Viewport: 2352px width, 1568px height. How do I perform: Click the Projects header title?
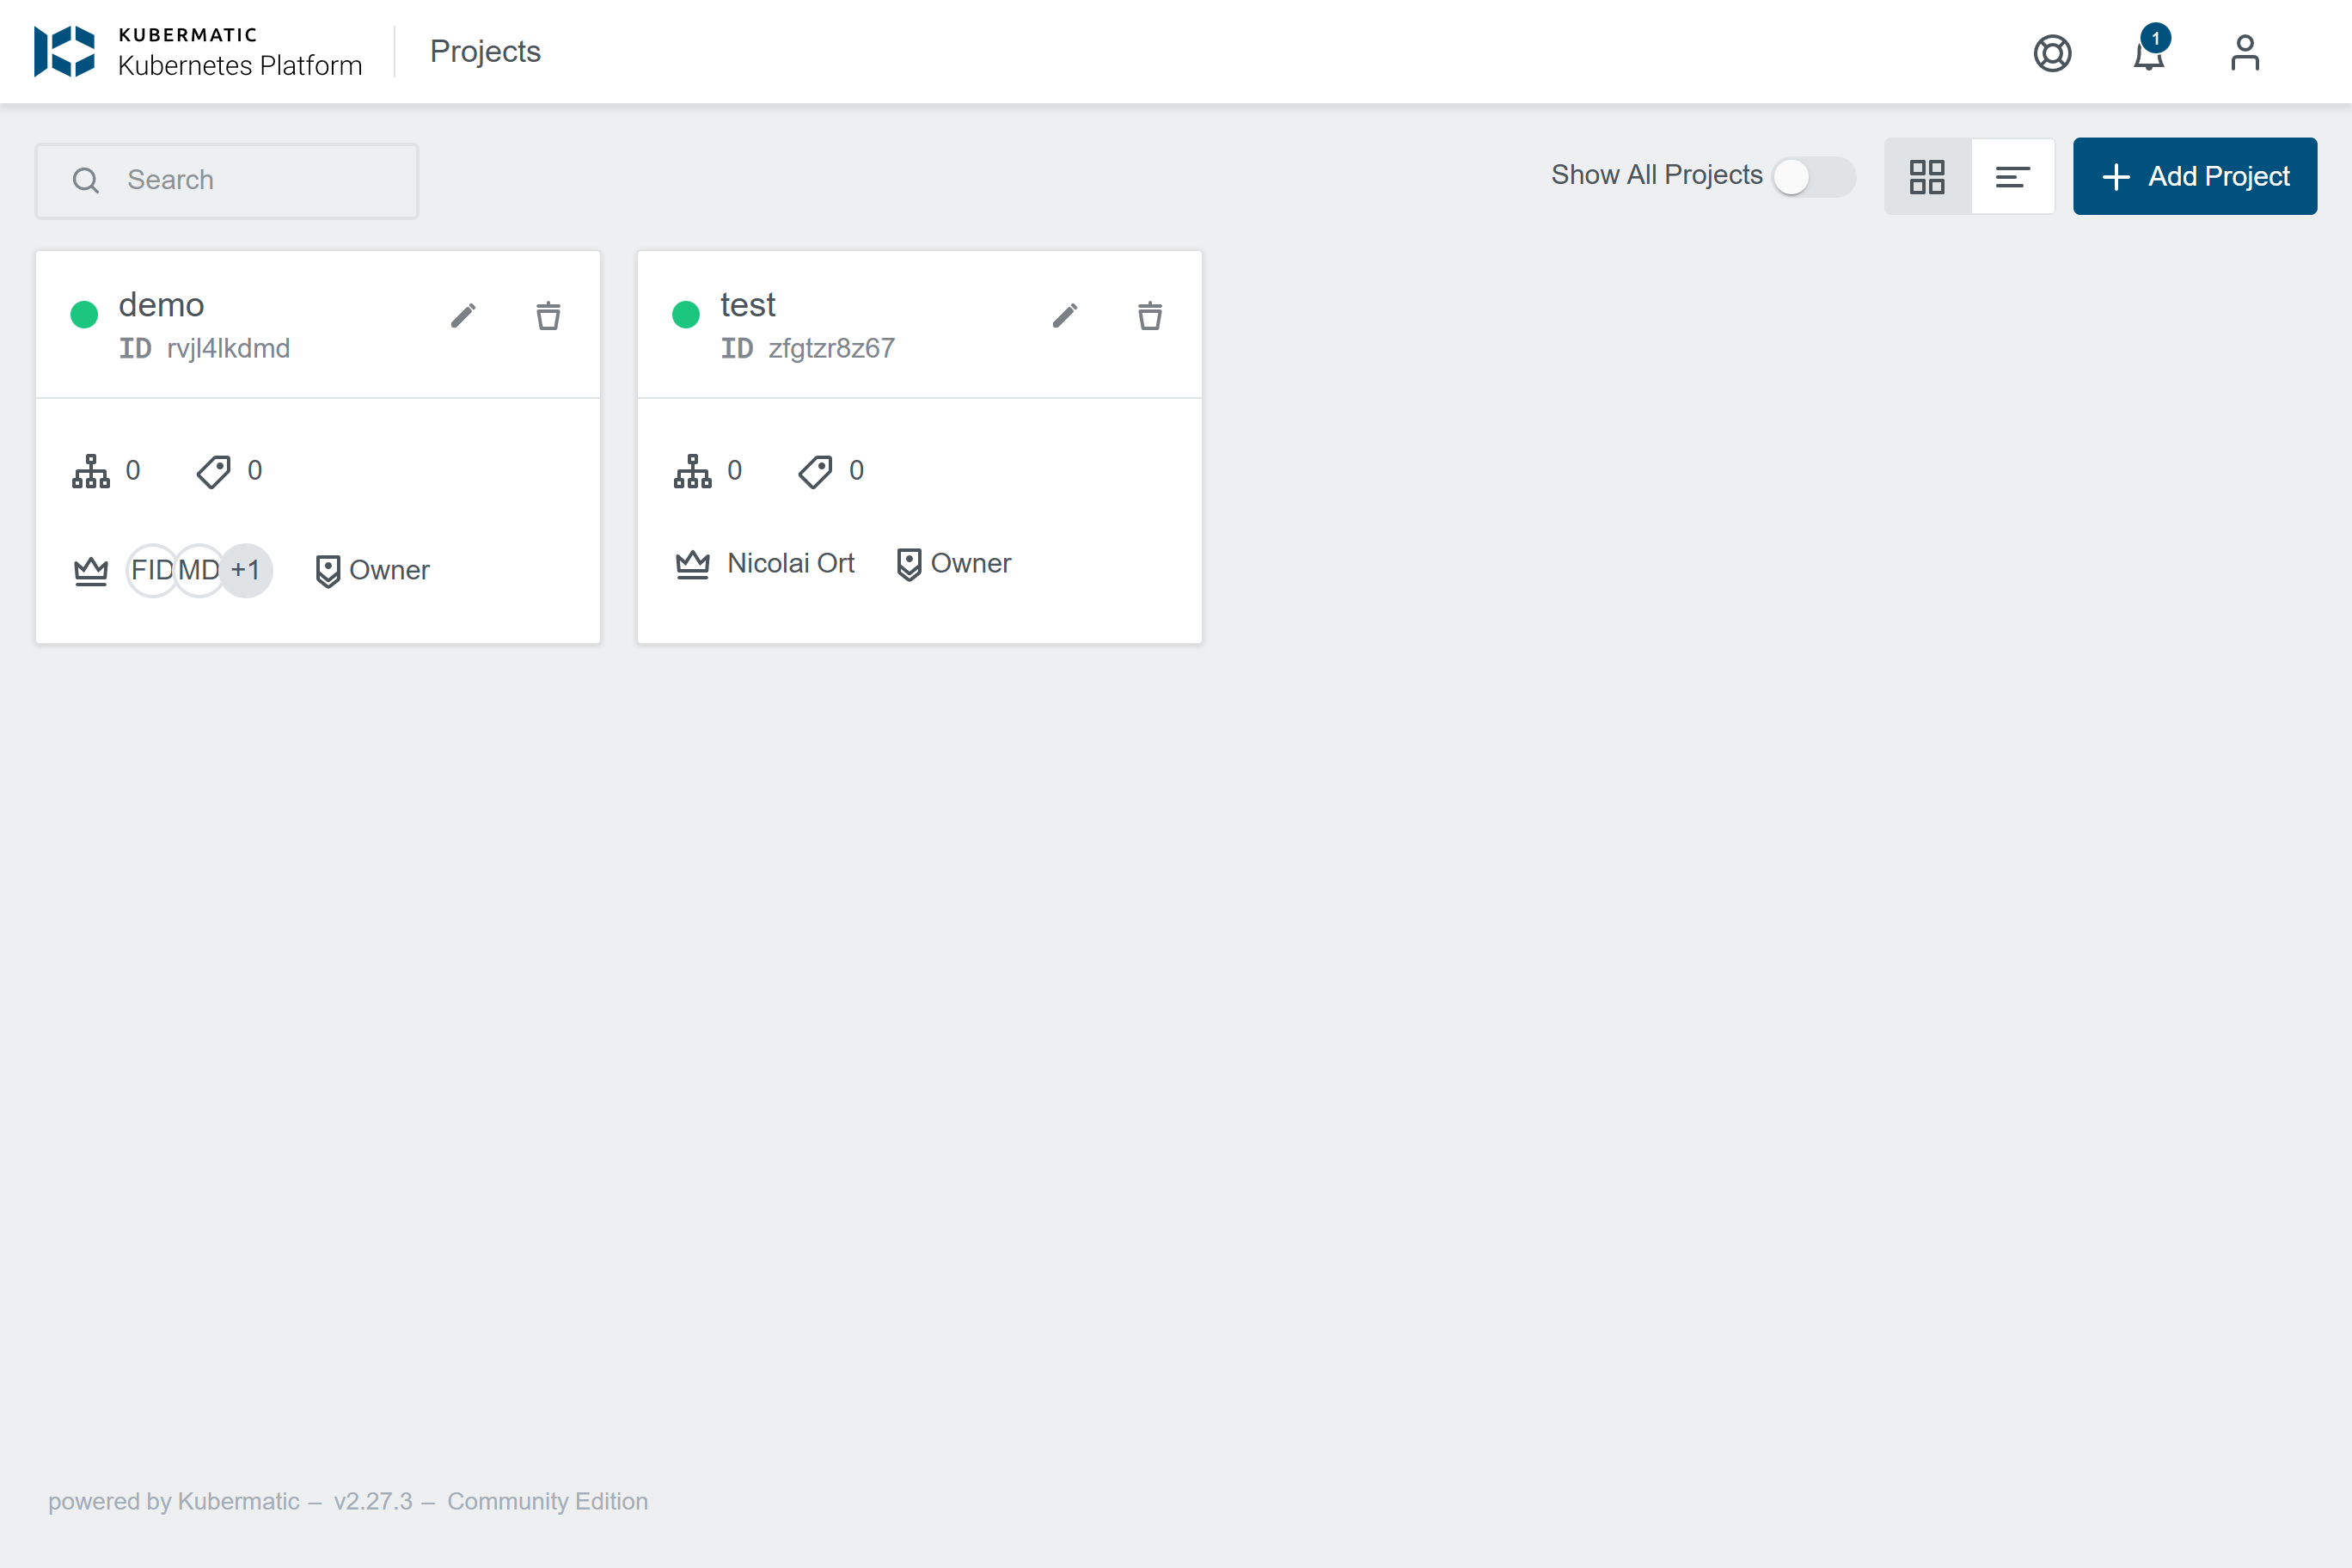point(485,51)
